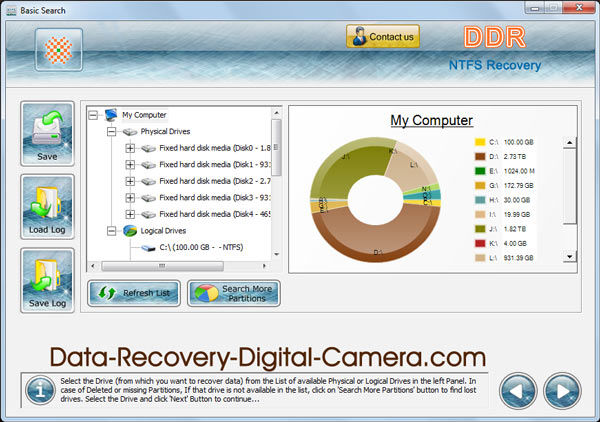Click legend entry G:\ 172.79 GB
Image resolution: width=600 pixels, height=422 pixels.
(504, 186)
